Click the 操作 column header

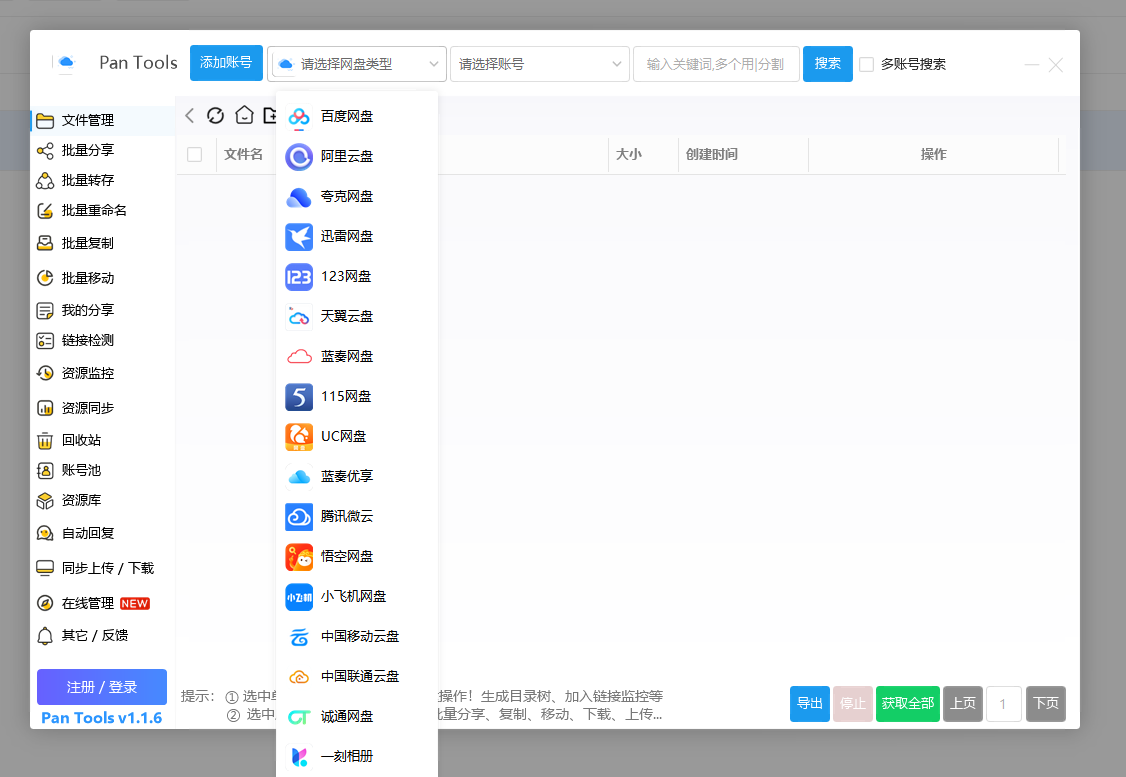pyautogui.click(x=934, y=154)
